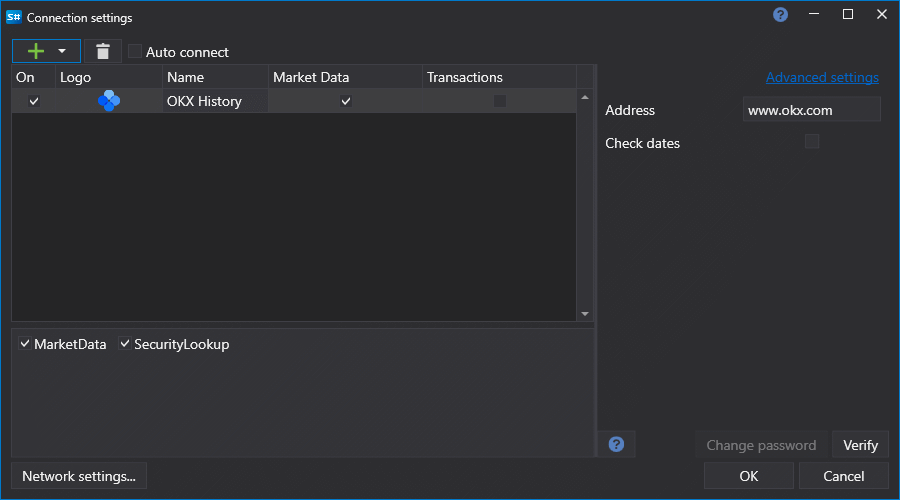Click the green plus add connection icon
The height and width of the screenshot is (500, 900).
point(36,51)
